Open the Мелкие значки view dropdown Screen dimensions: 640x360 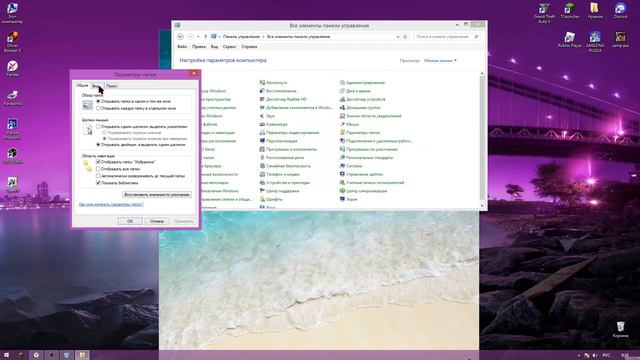(x=440, y=60)
